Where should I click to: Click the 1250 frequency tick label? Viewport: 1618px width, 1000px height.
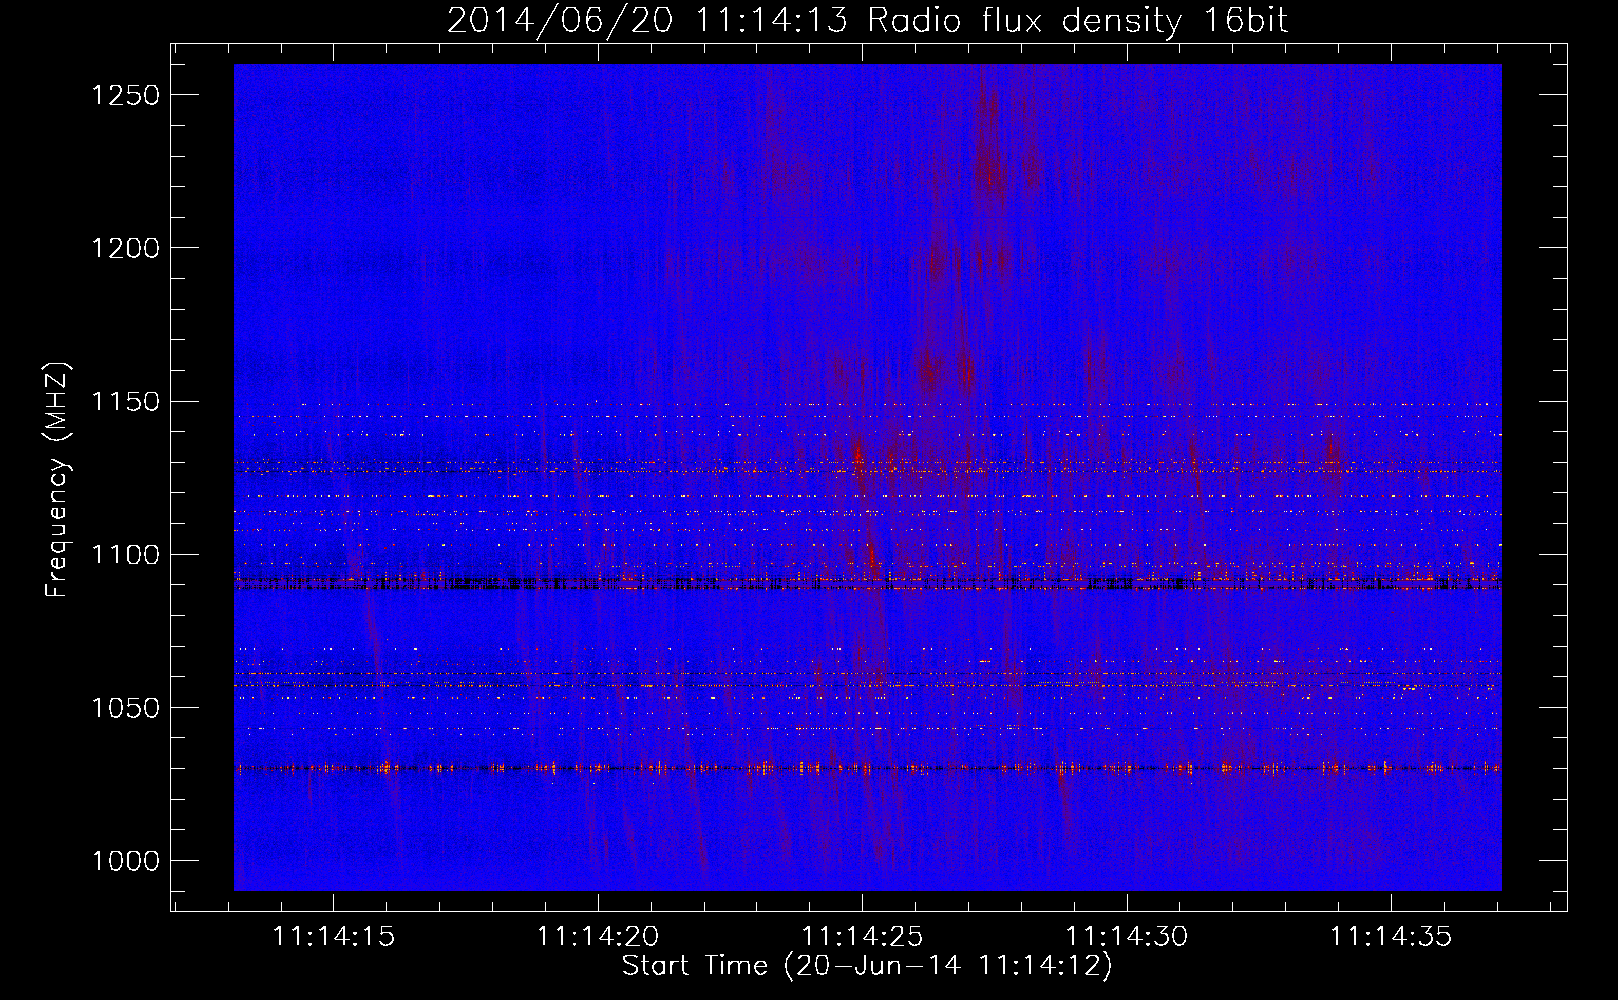click(125, 95)
